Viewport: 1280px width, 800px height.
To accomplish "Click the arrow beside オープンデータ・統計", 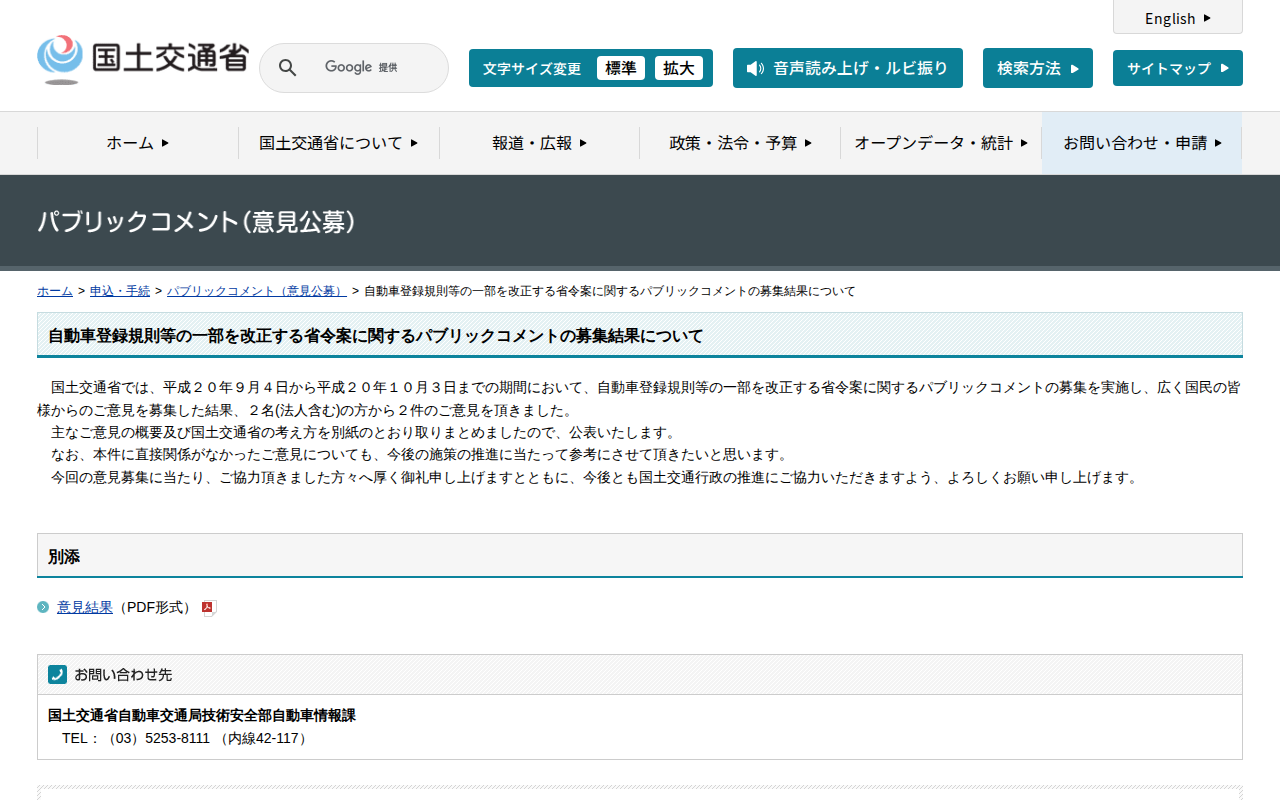I will click(1024, 143).
